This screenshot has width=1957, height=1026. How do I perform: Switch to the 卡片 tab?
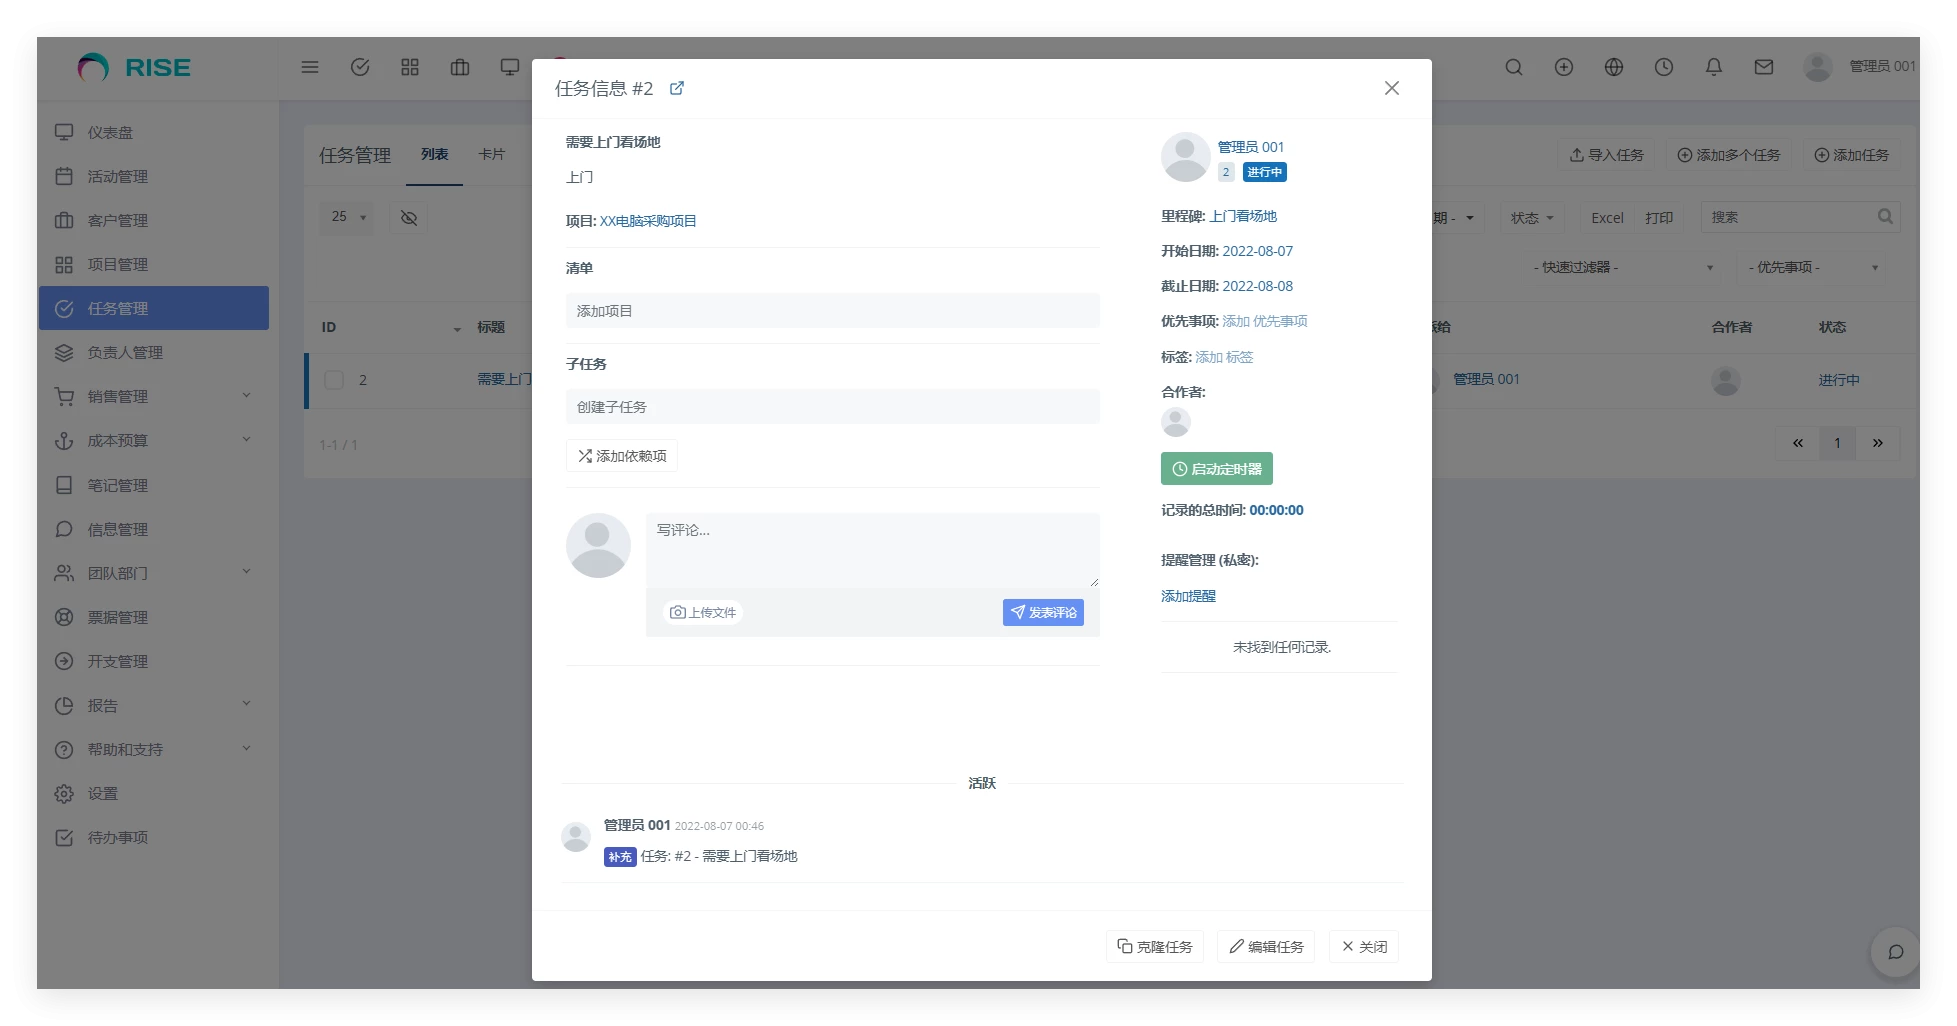(x=491, y=155)
